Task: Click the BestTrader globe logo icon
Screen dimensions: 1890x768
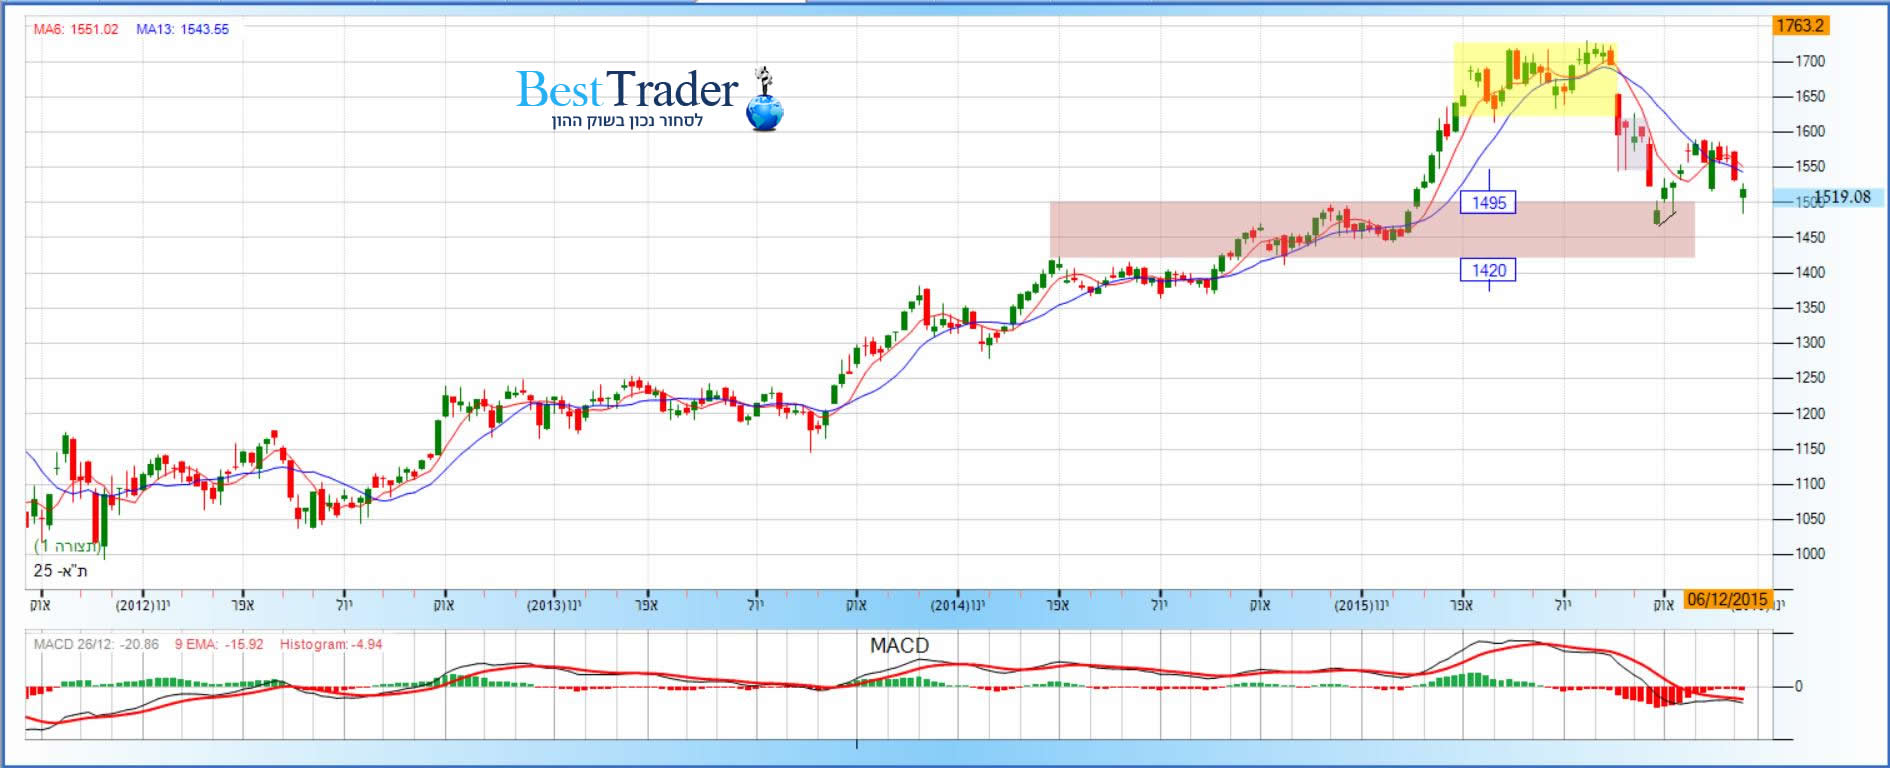Action: (x=765, y=102)
